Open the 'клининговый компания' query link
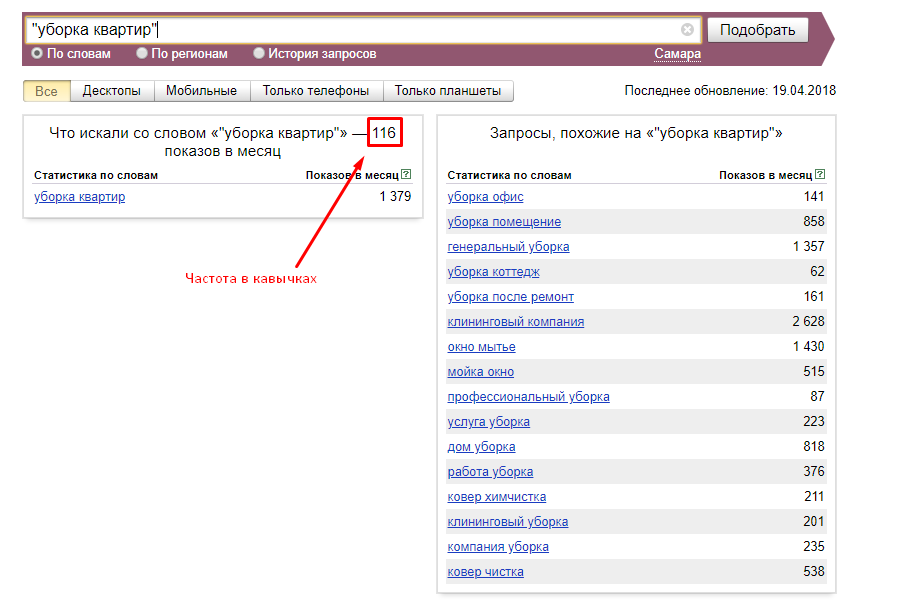The width and height of the screenshot is (906, 607). 516,322
